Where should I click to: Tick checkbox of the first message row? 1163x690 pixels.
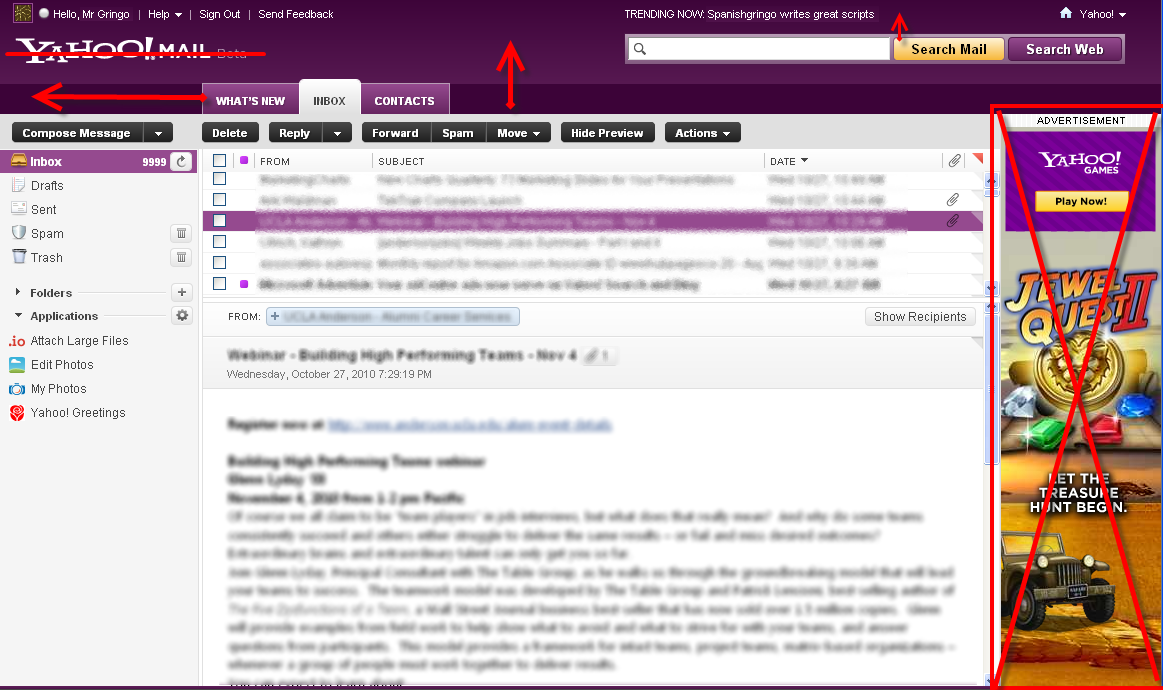[220, 179]
